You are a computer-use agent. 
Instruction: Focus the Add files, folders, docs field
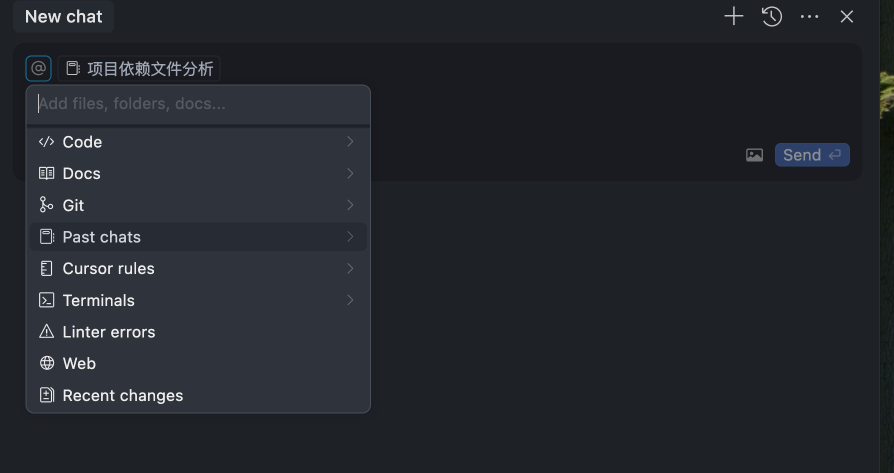pyautogui.click(x=198, y=103)
